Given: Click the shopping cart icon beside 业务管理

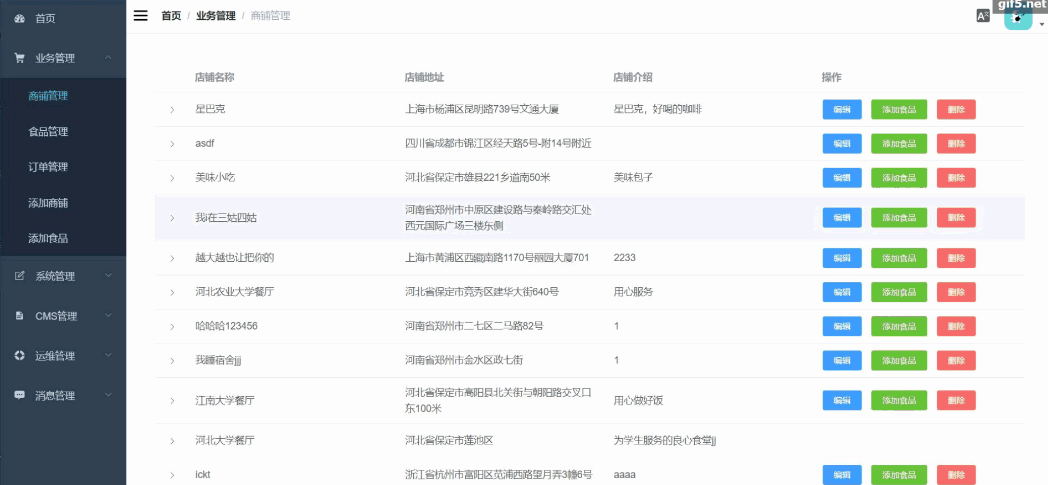Looking at the screenshot, I should [x=19, y=58].
